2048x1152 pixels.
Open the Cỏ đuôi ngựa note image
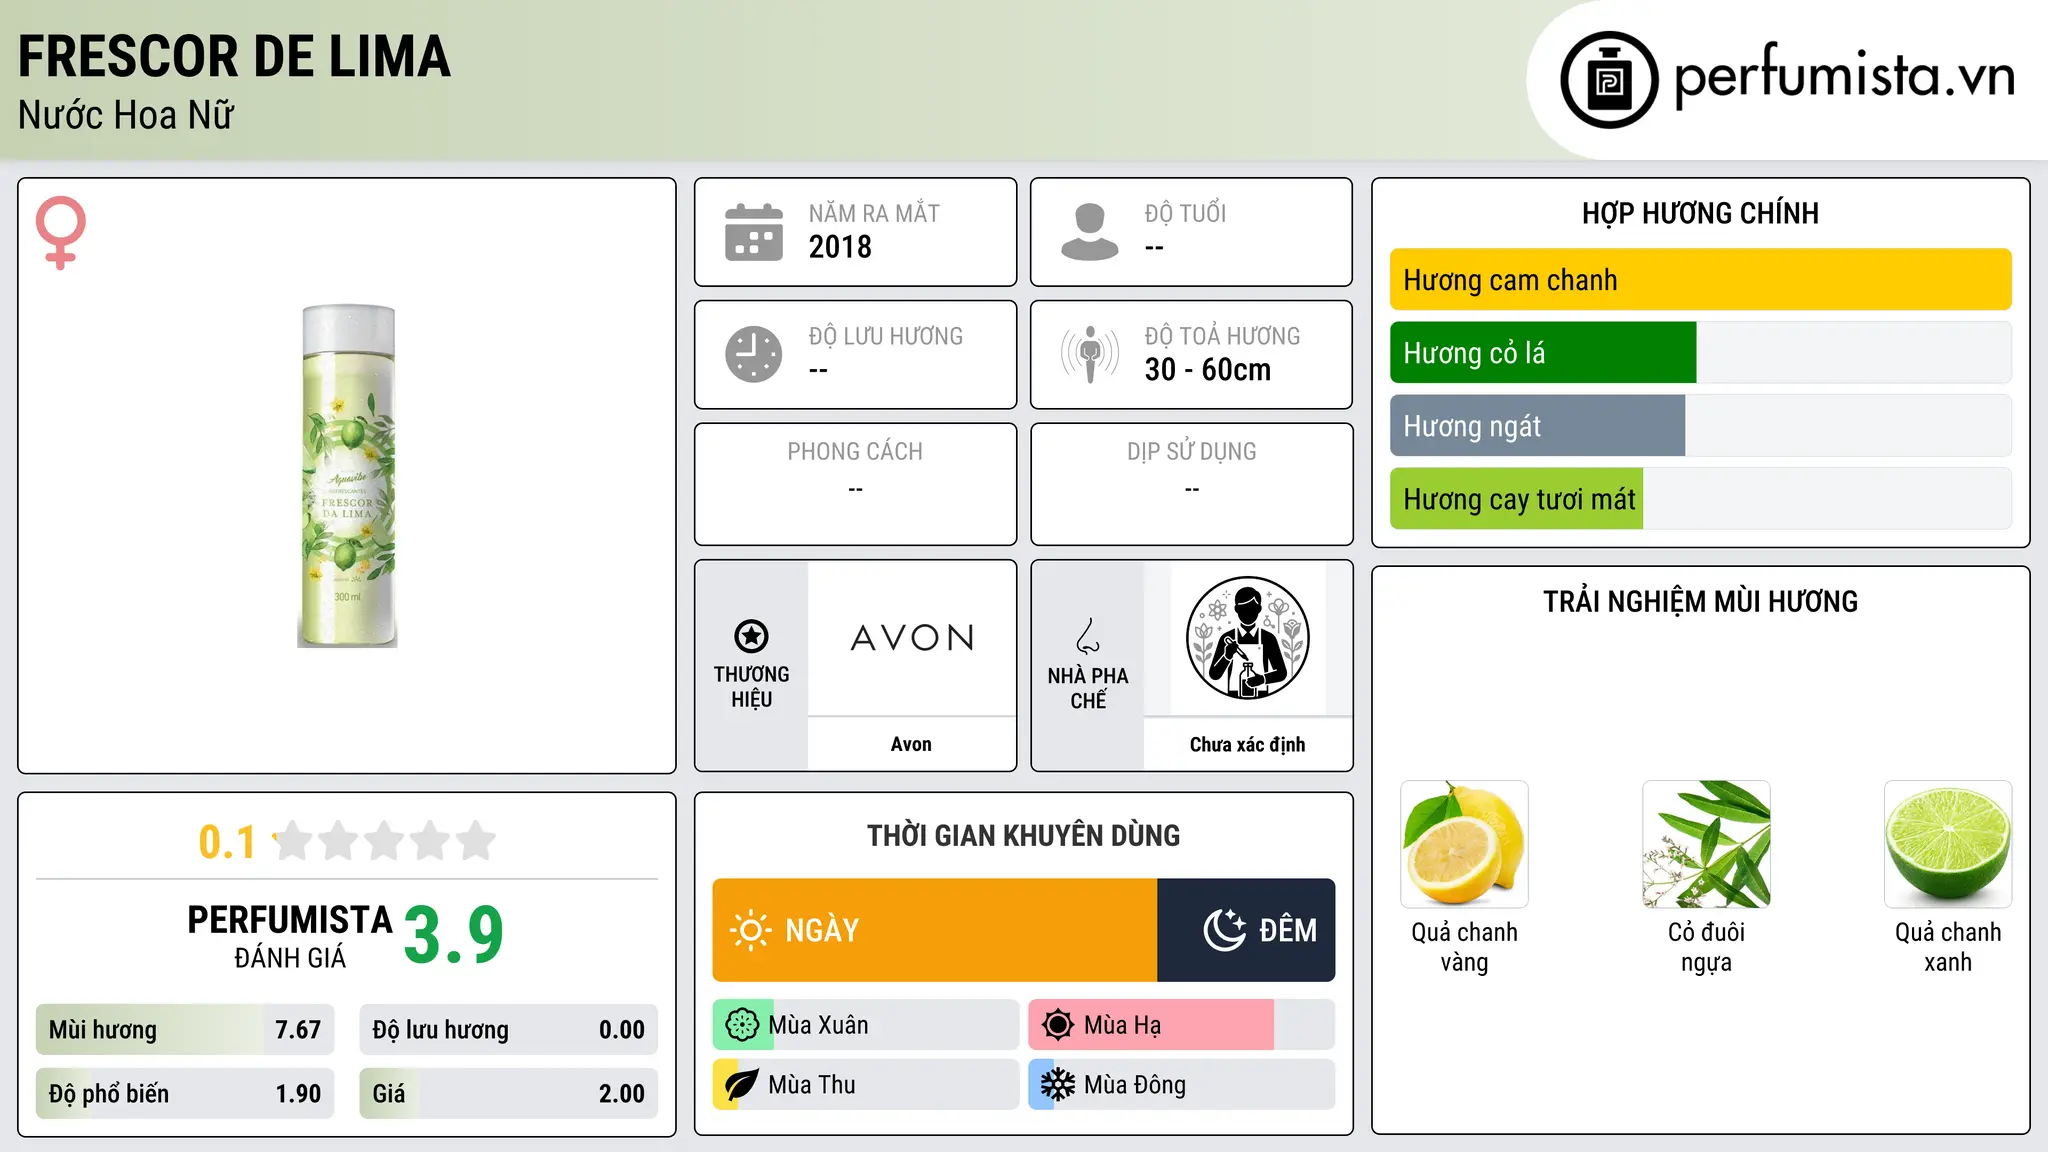(1706, 844)
